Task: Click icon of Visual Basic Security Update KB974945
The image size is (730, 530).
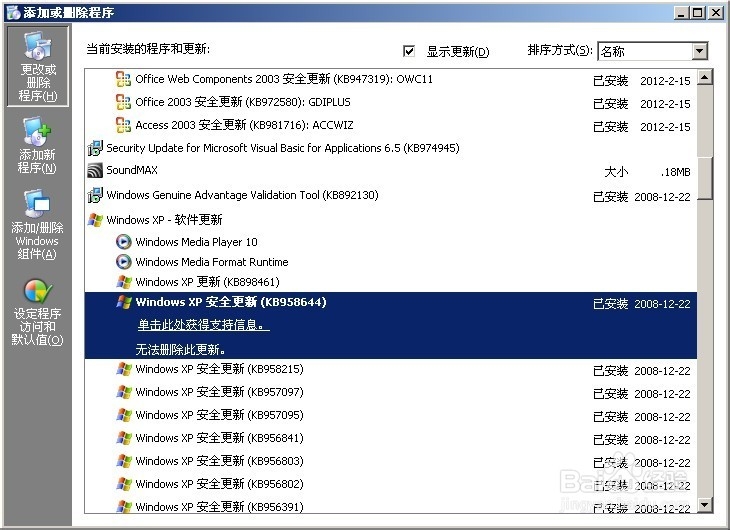Action: point(95,148)
